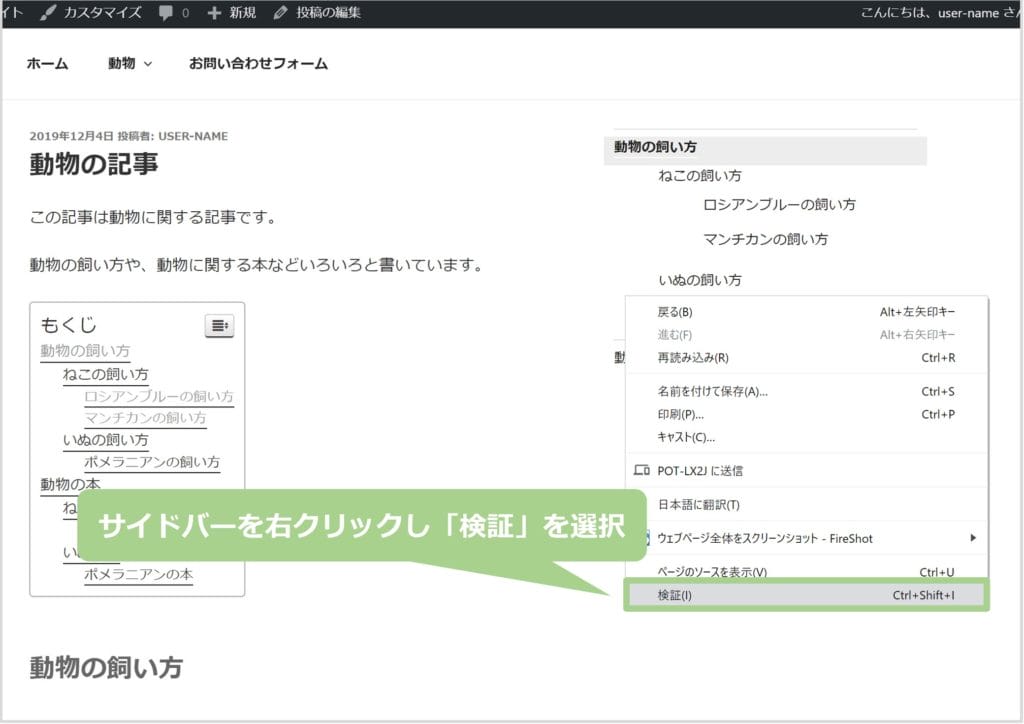Viewport: 1024px width, 724px height.
Task: Click the cast device icon beside POT-LX2J
Action: coord(642,470)
